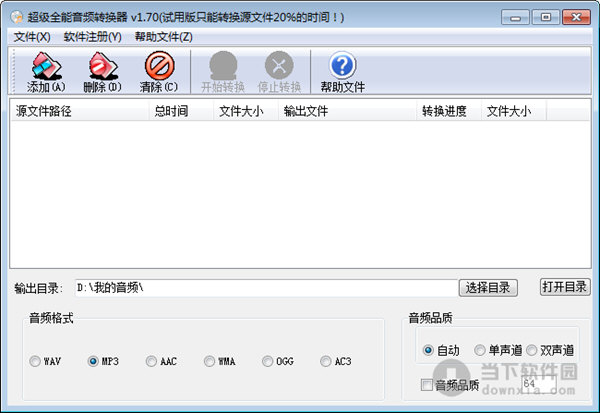The width and height of the screenshot is (600, 413).
Task: Enable the 音频品质 checkbox
Action: coord(427,385)
